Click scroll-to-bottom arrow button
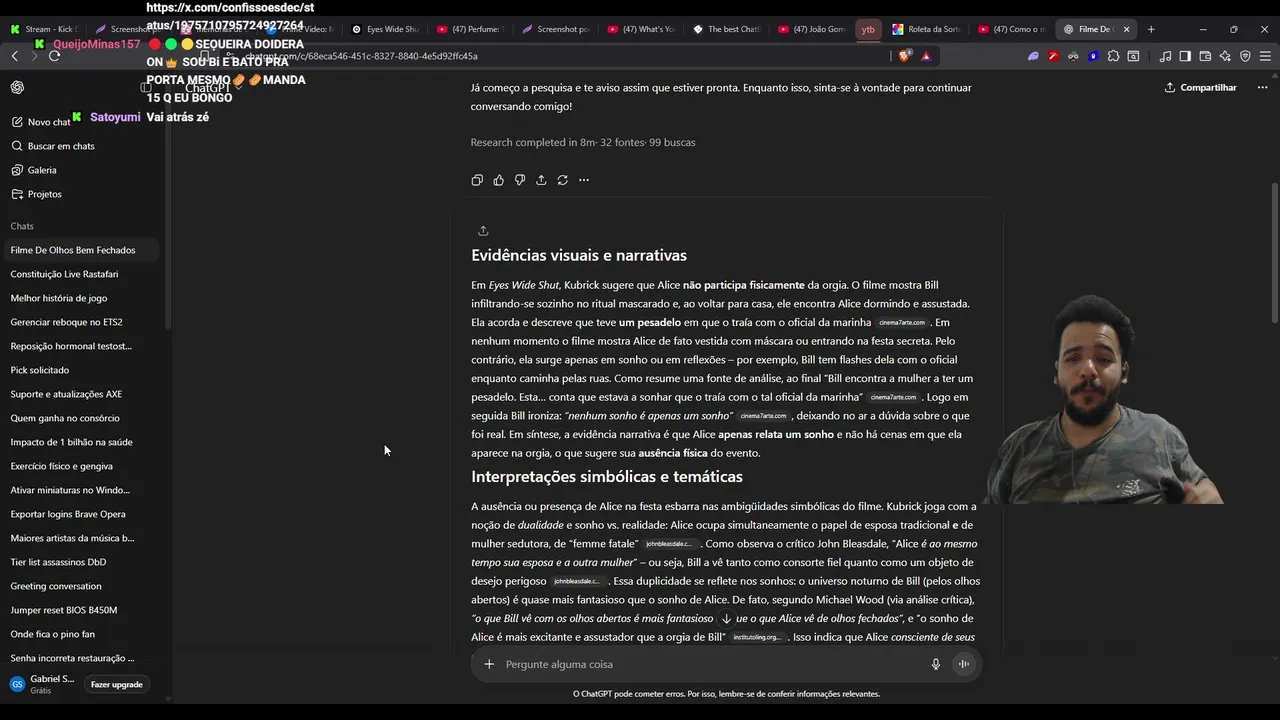The height and width of the screenshot is (720, 1280). 727,619
